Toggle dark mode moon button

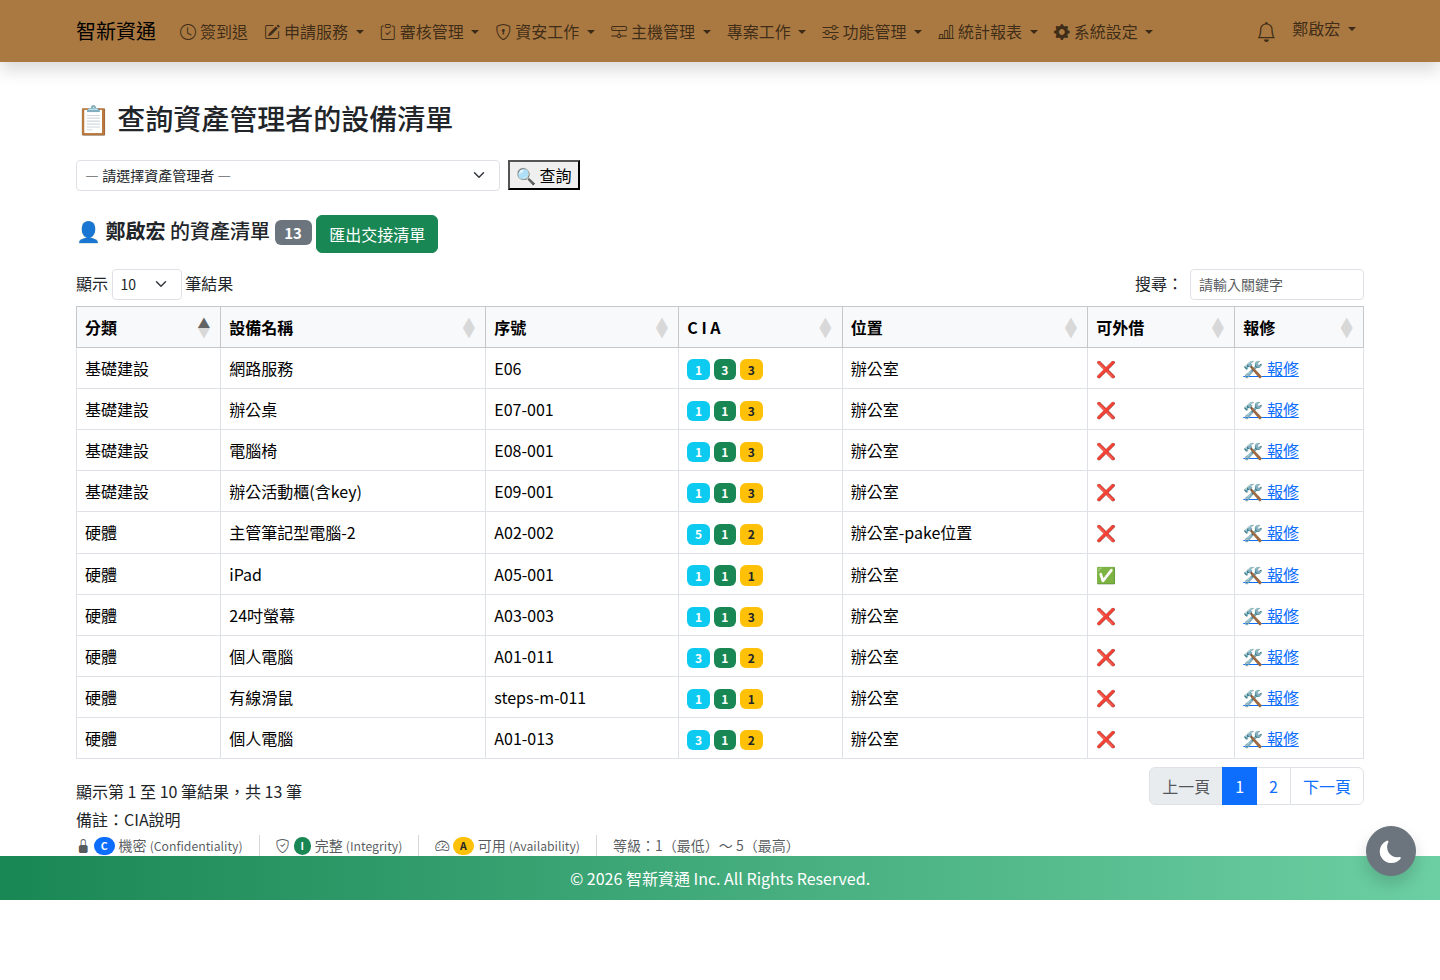(1391, 851)
